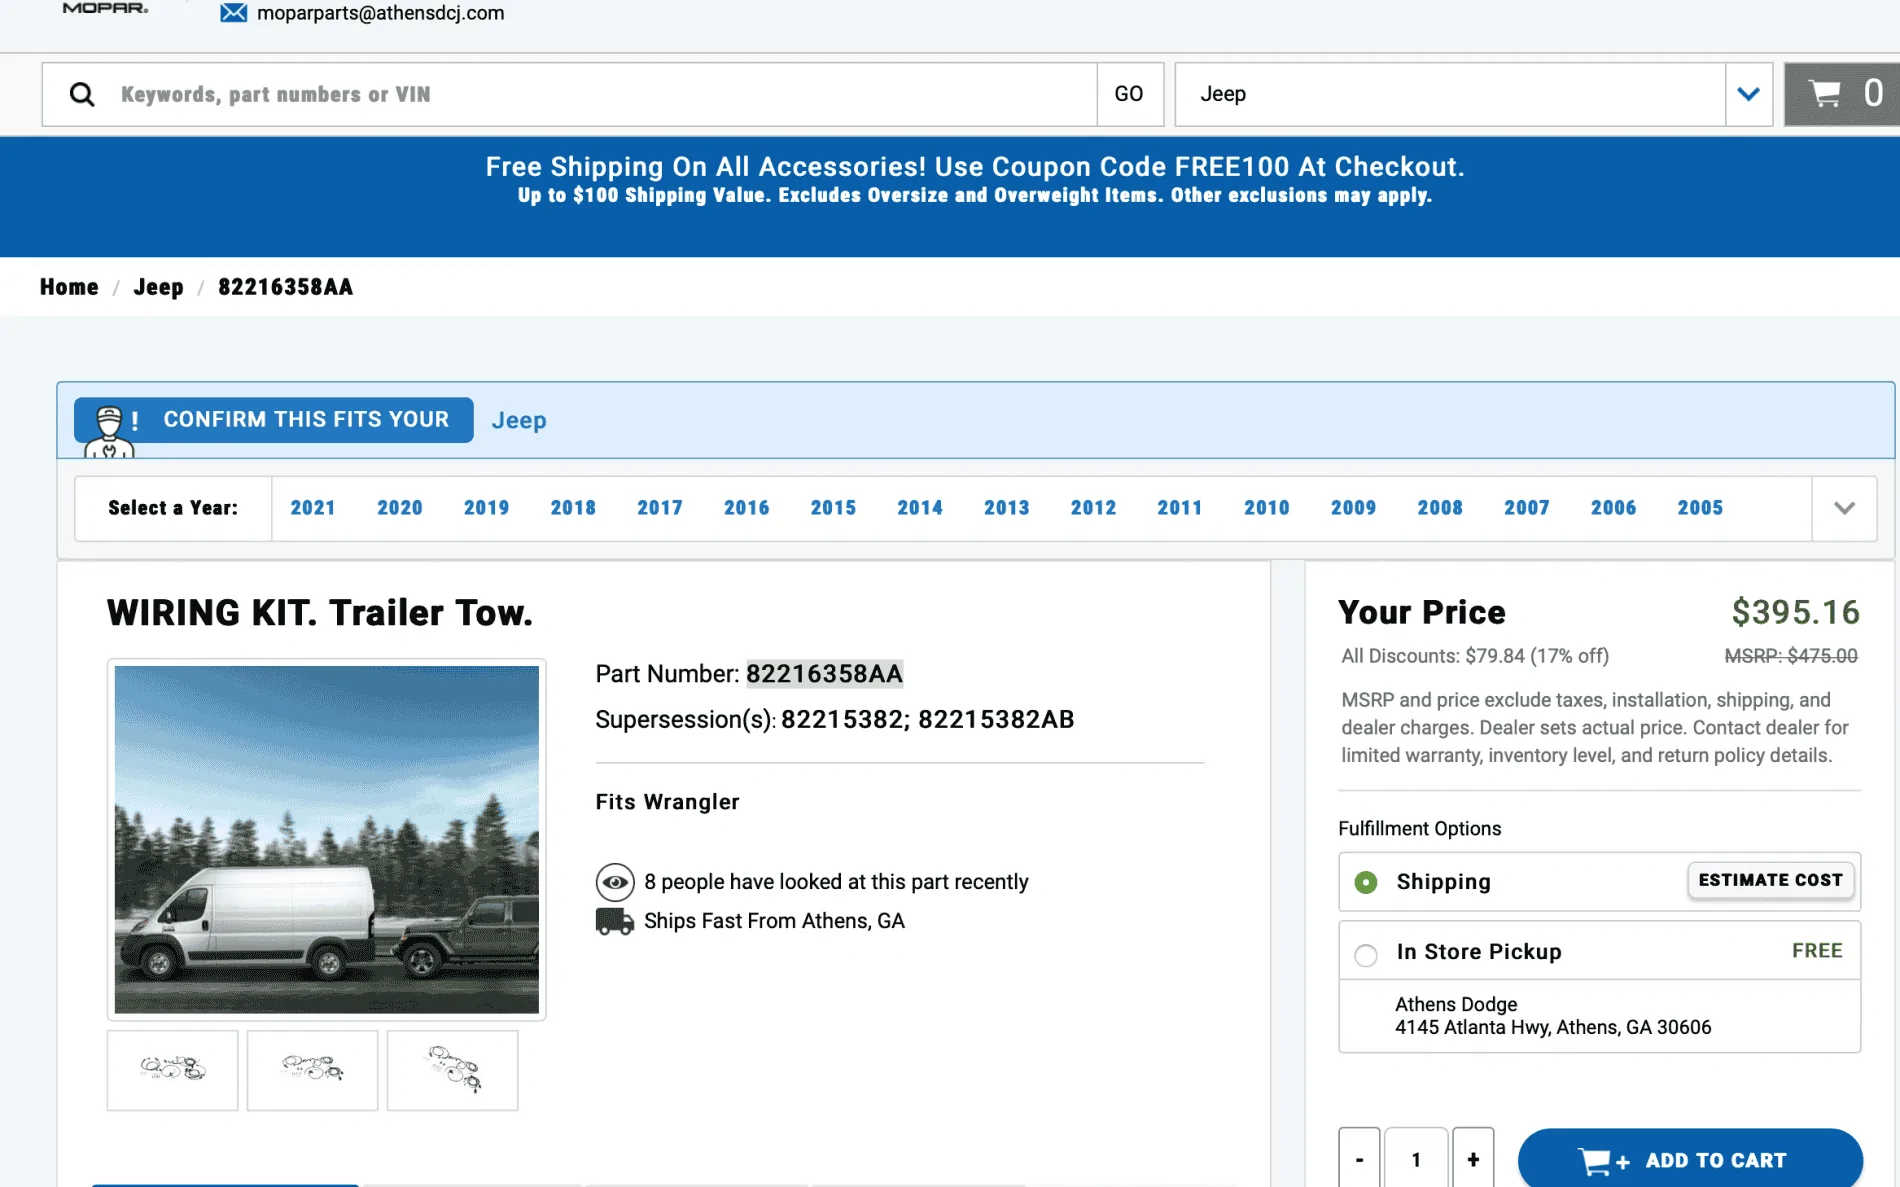Select the first wiring kit thumbnail
Image resolution: width=1900 pixels, height=1187 pixels.
(x=173, y=1070)
